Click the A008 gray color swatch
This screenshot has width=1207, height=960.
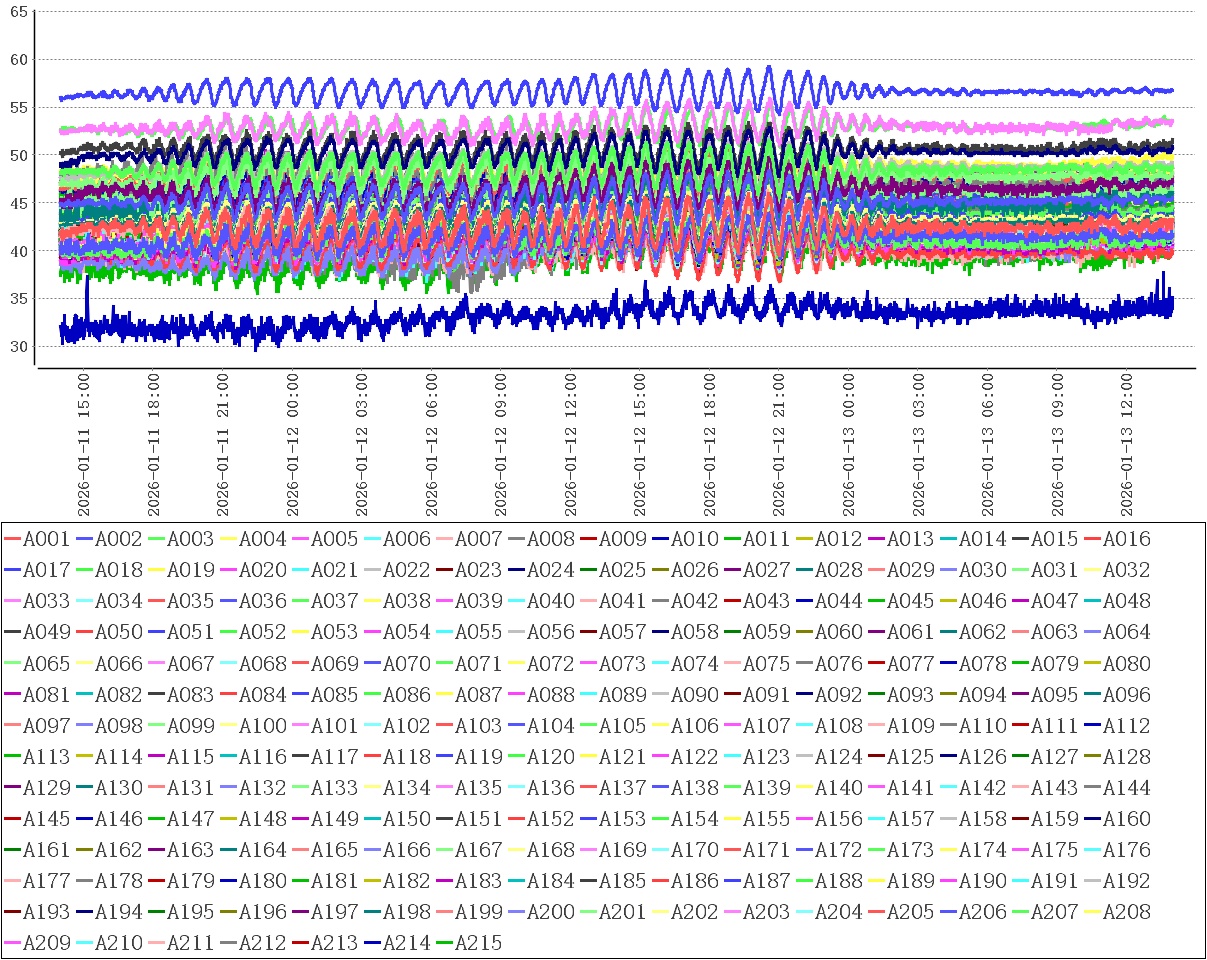click(515, 539)
